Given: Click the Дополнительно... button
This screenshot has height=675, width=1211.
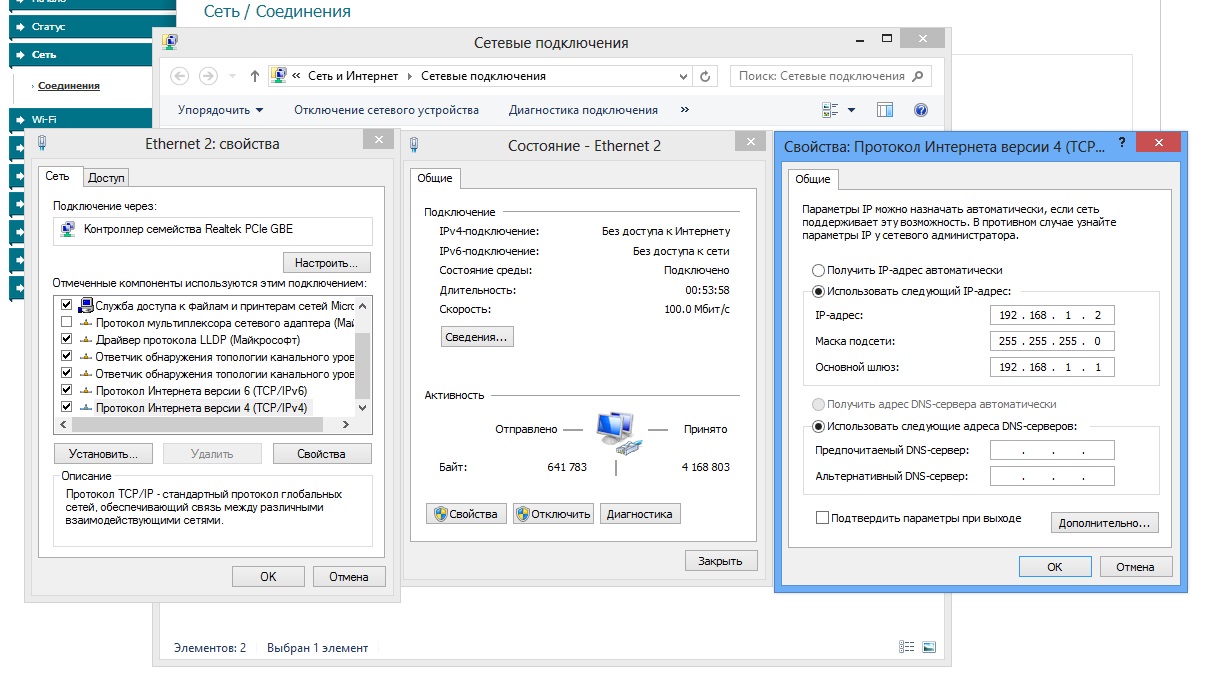Looking at the screenshot, I should click(x=1104, y=522).
